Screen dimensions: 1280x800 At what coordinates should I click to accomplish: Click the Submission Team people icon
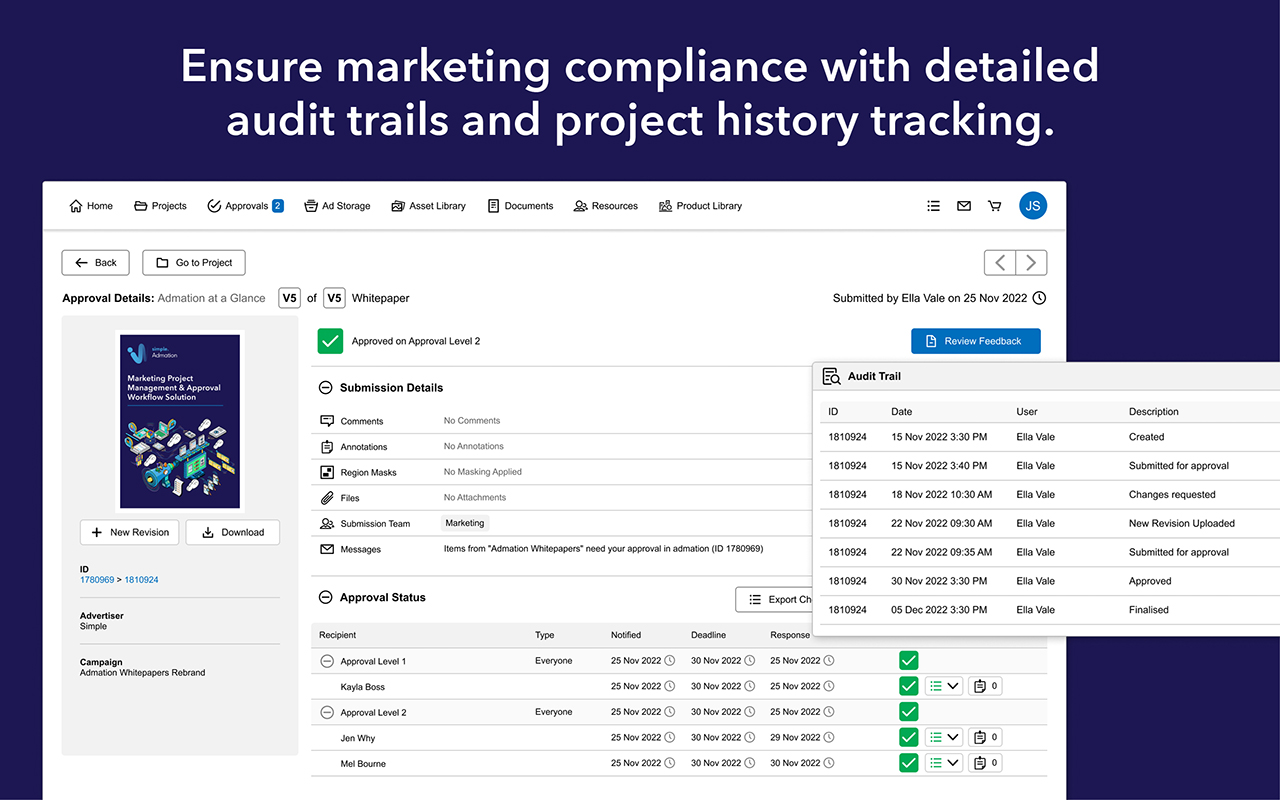327,523
